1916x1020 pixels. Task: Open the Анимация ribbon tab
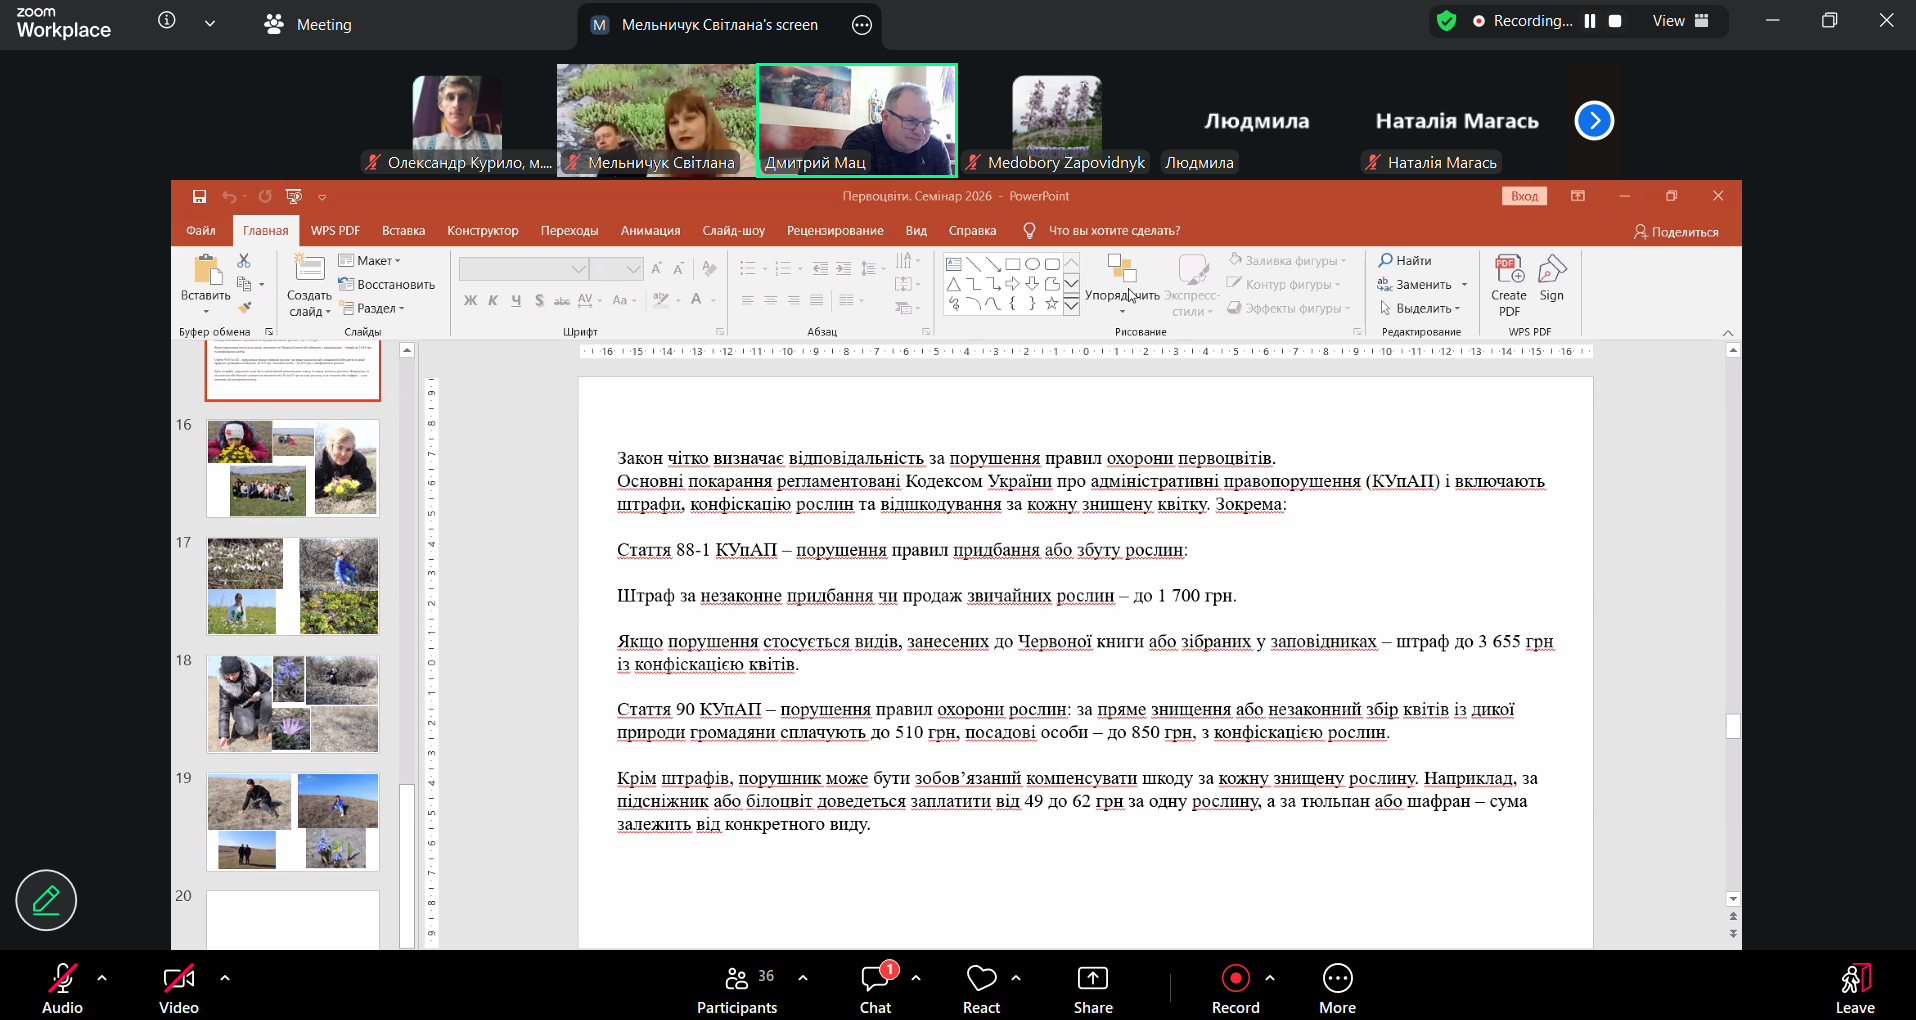(650, 231)
